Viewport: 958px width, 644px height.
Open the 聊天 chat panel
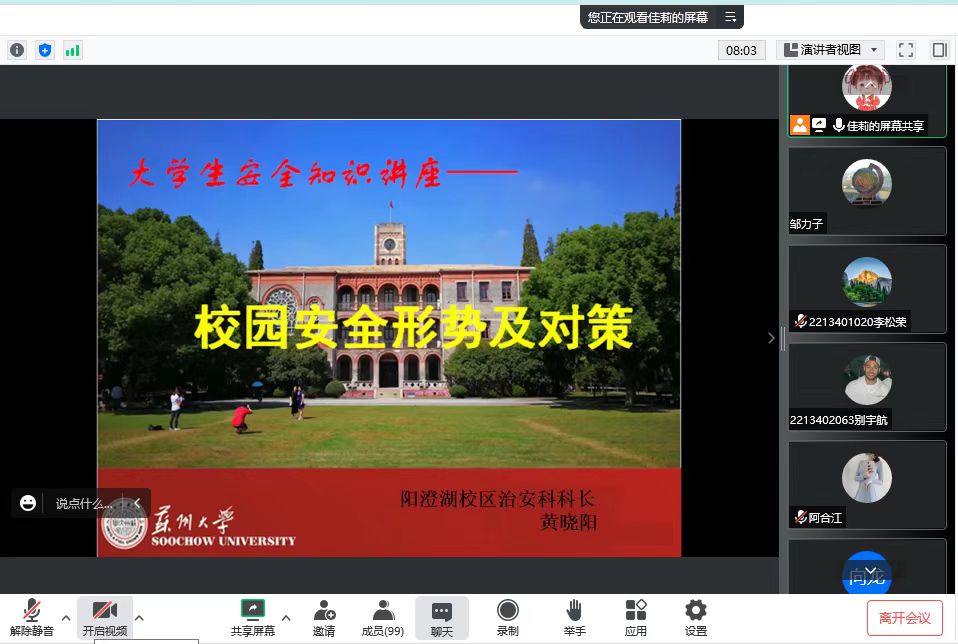pyautogui.click(x=441, y=617)
